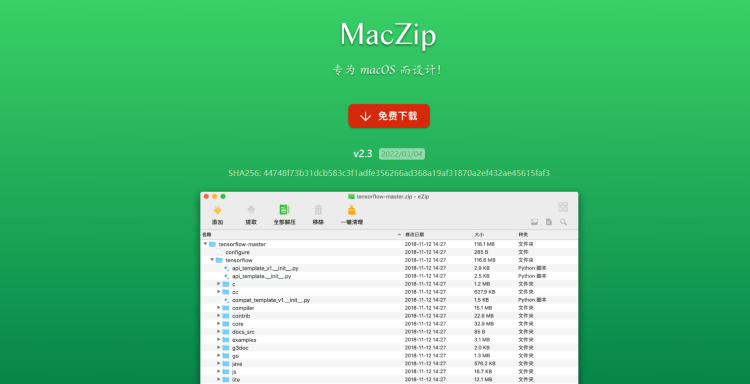Viewport: 750px width, 384px height.
Task: Click the MacZip page title
Action: [x=388, y=34]
